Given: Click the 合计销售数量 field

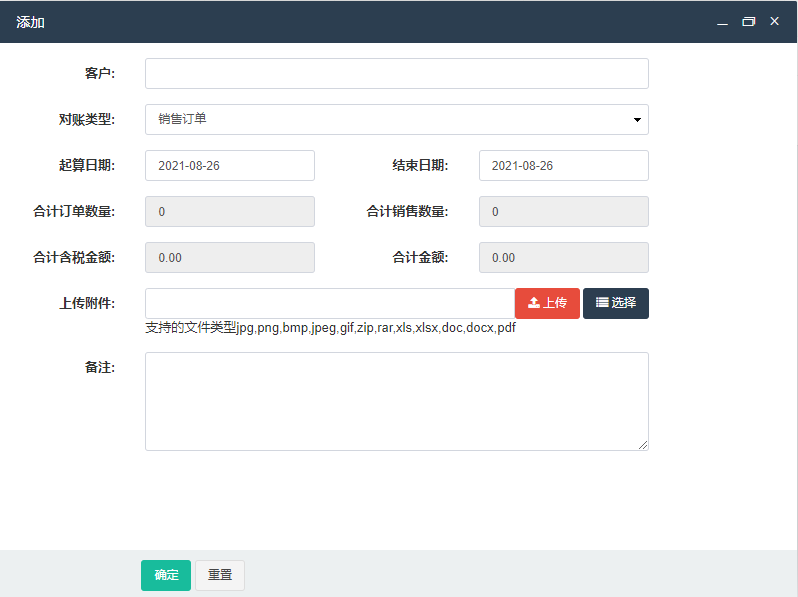Looking at the screenshot, I should pos(563,211).
